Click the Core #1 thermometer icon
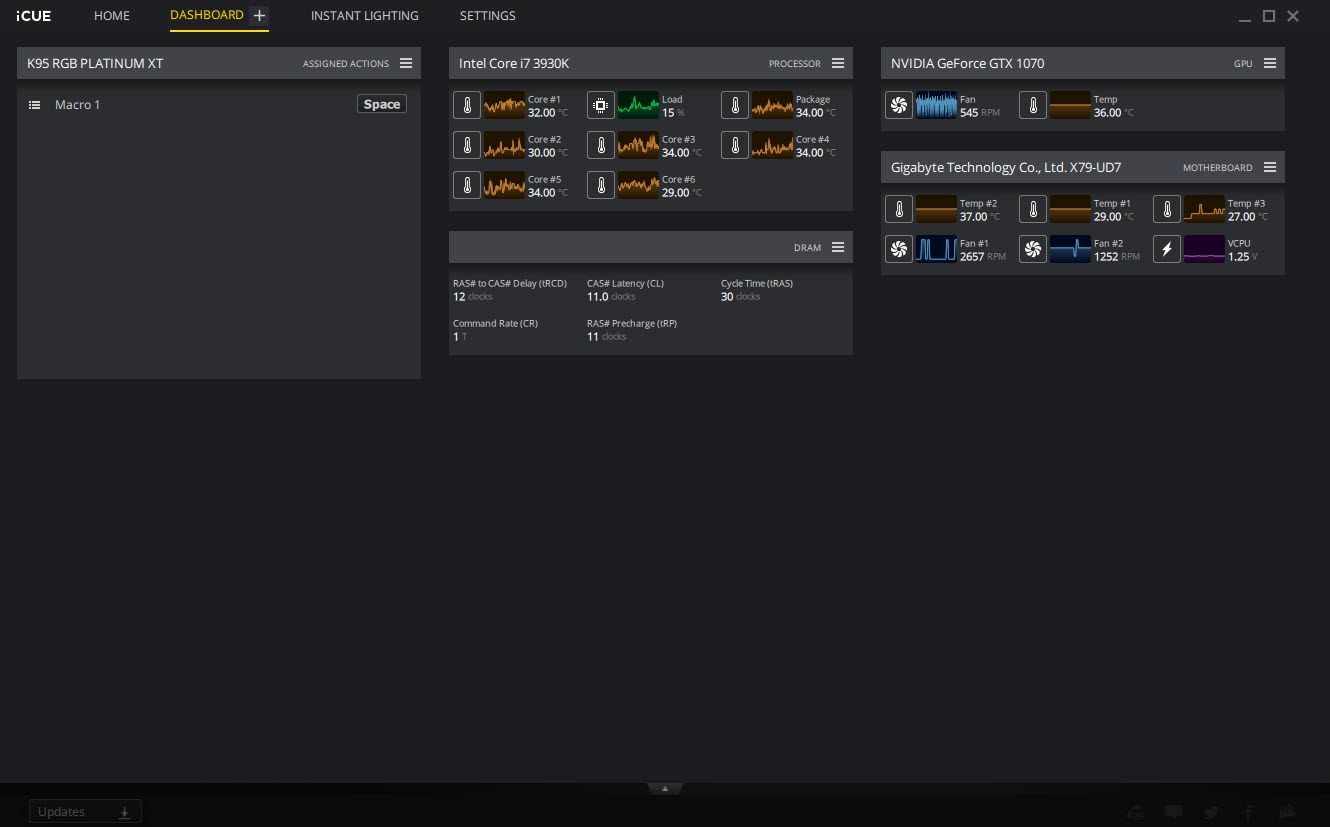Image resolution: width=1330 pixels, height=827 pixels. click(x=467, y=105)
